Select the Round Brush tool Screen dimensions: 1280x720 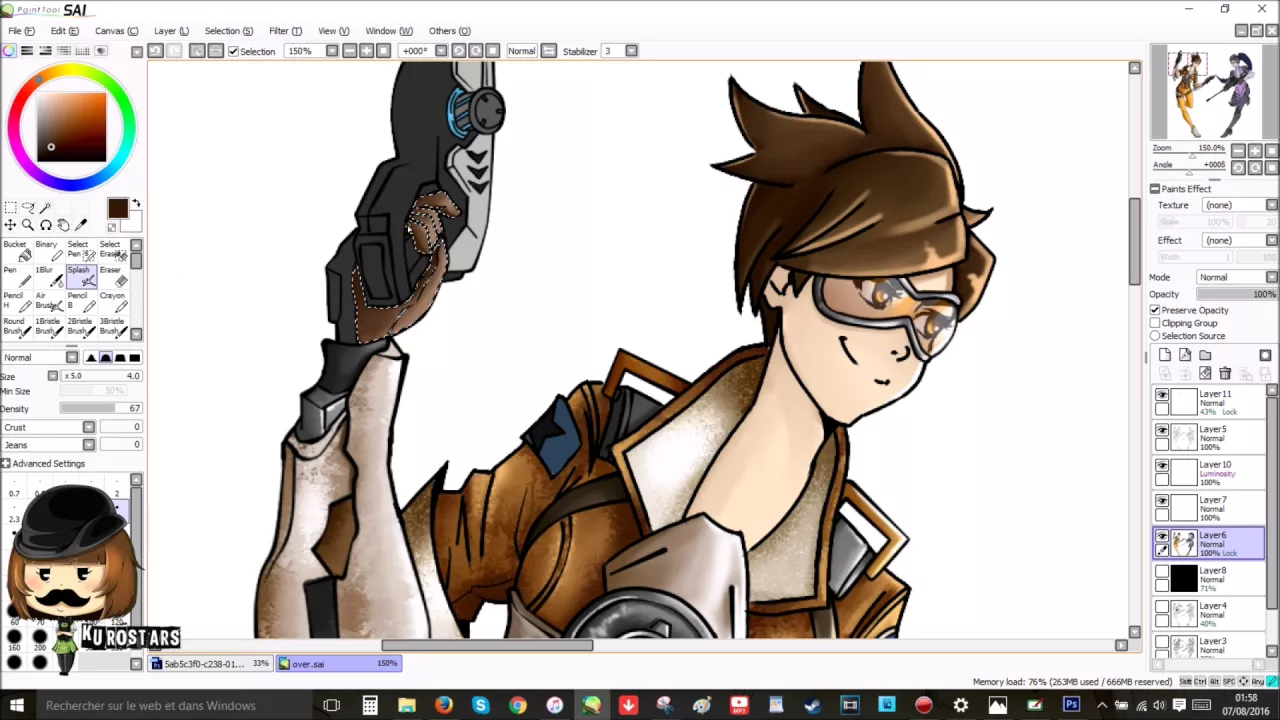coord(17,327)
